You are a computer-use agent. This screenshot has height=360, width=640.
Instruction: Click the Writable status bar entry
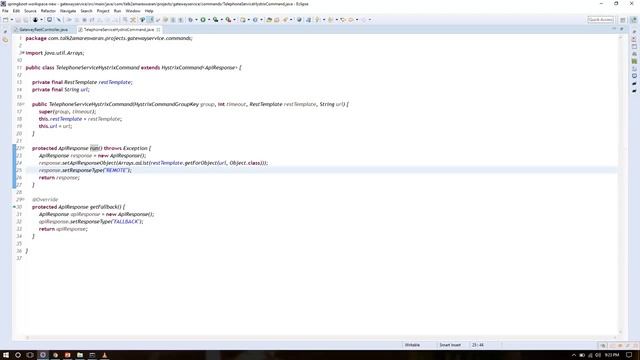pos(412,345)
